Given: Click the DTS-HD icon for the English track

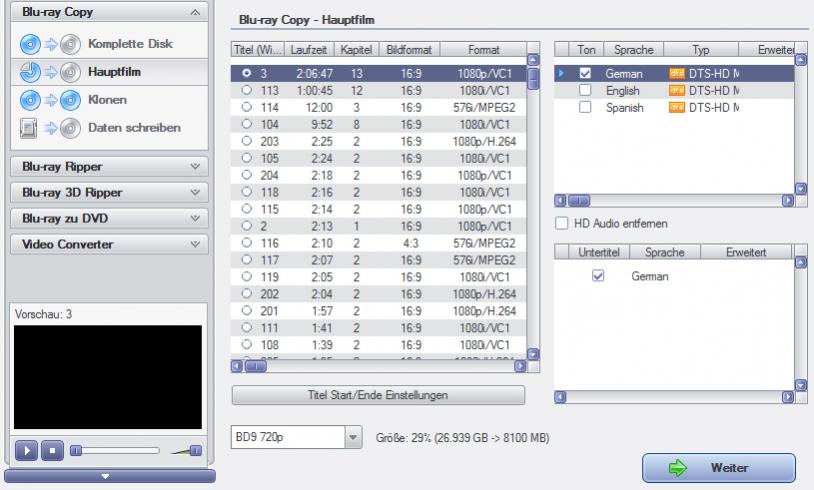Looking at the screenshot, I should click(x=675, y=90).
